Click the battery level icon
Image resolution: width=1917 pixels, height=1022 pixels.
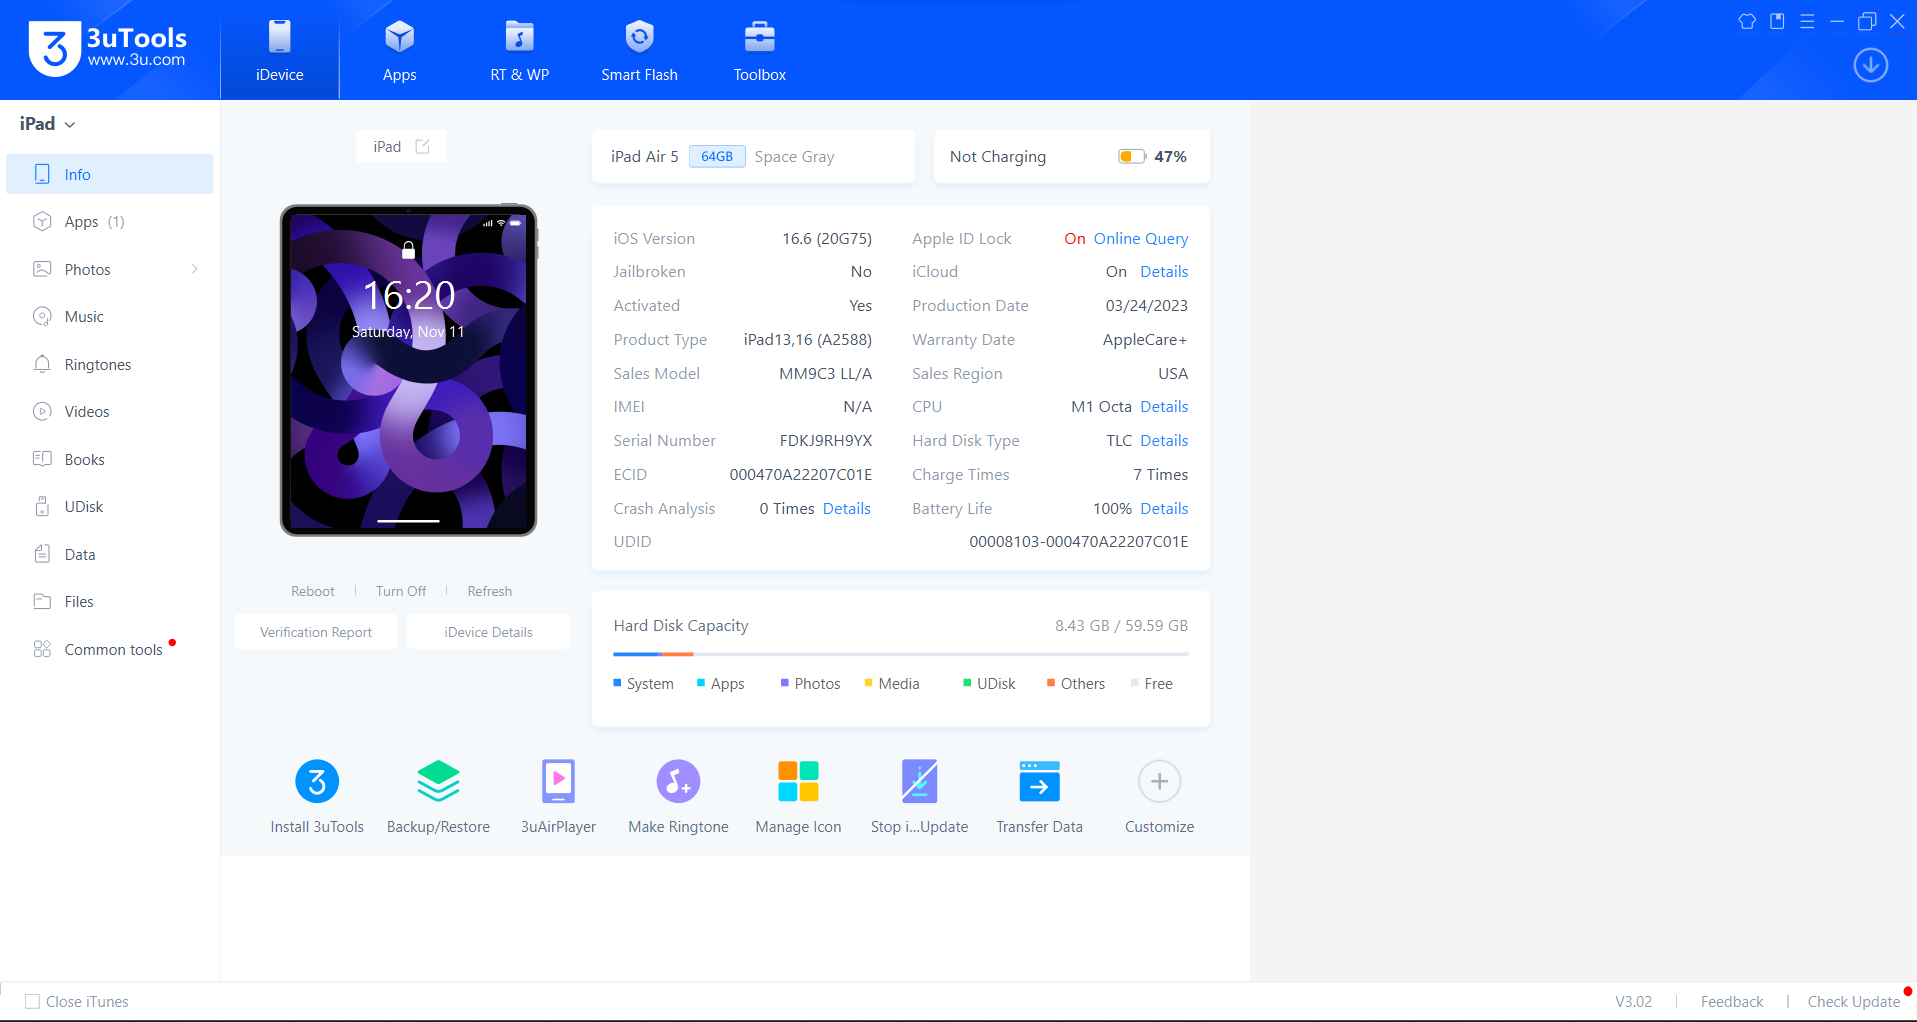1132,157
